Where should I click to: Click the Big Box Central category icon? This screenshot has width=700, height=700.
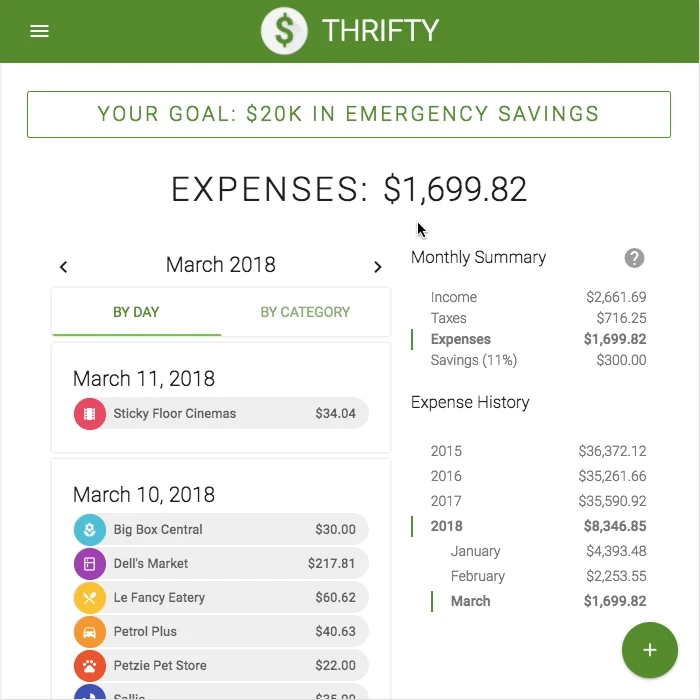coord(90,530)
